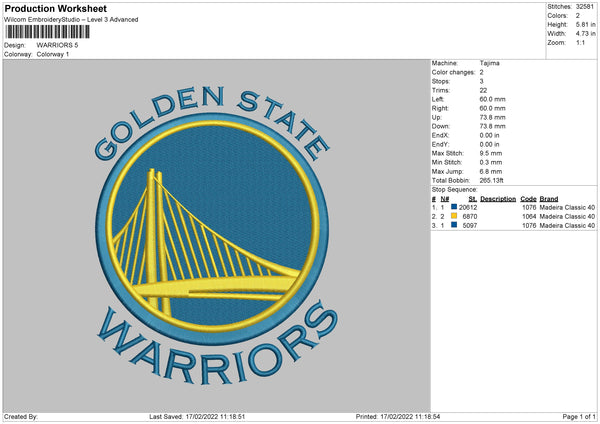600x424 pixels.
Task: Click the 'Last Saved: 17/02/2022 11:18:51' text
Action: click(197, 416)
